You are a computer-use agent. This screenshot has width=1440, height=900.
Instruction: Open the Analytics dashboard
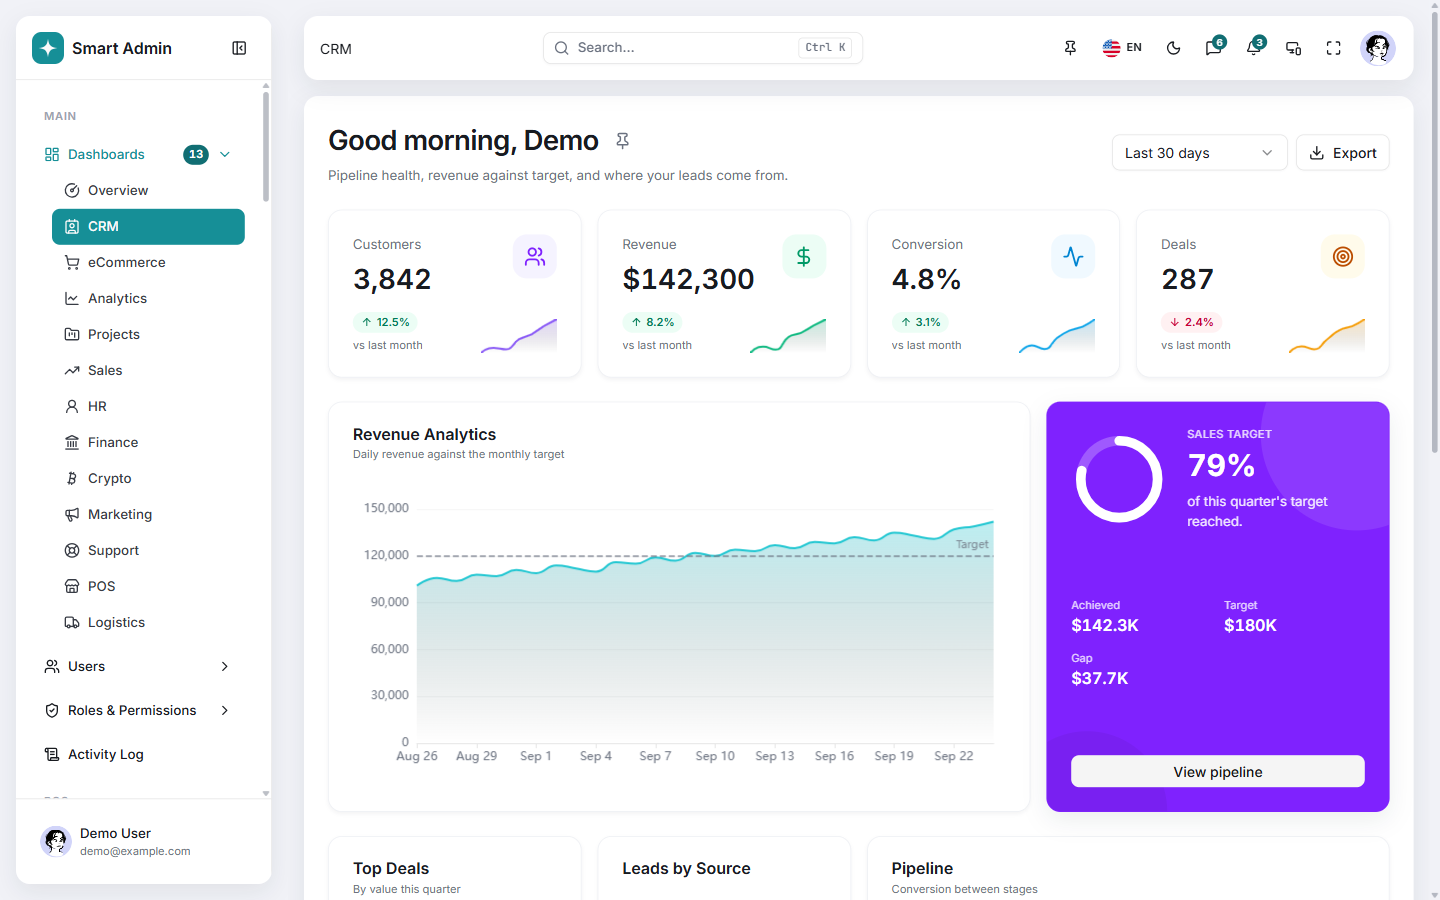coord(148,298)
